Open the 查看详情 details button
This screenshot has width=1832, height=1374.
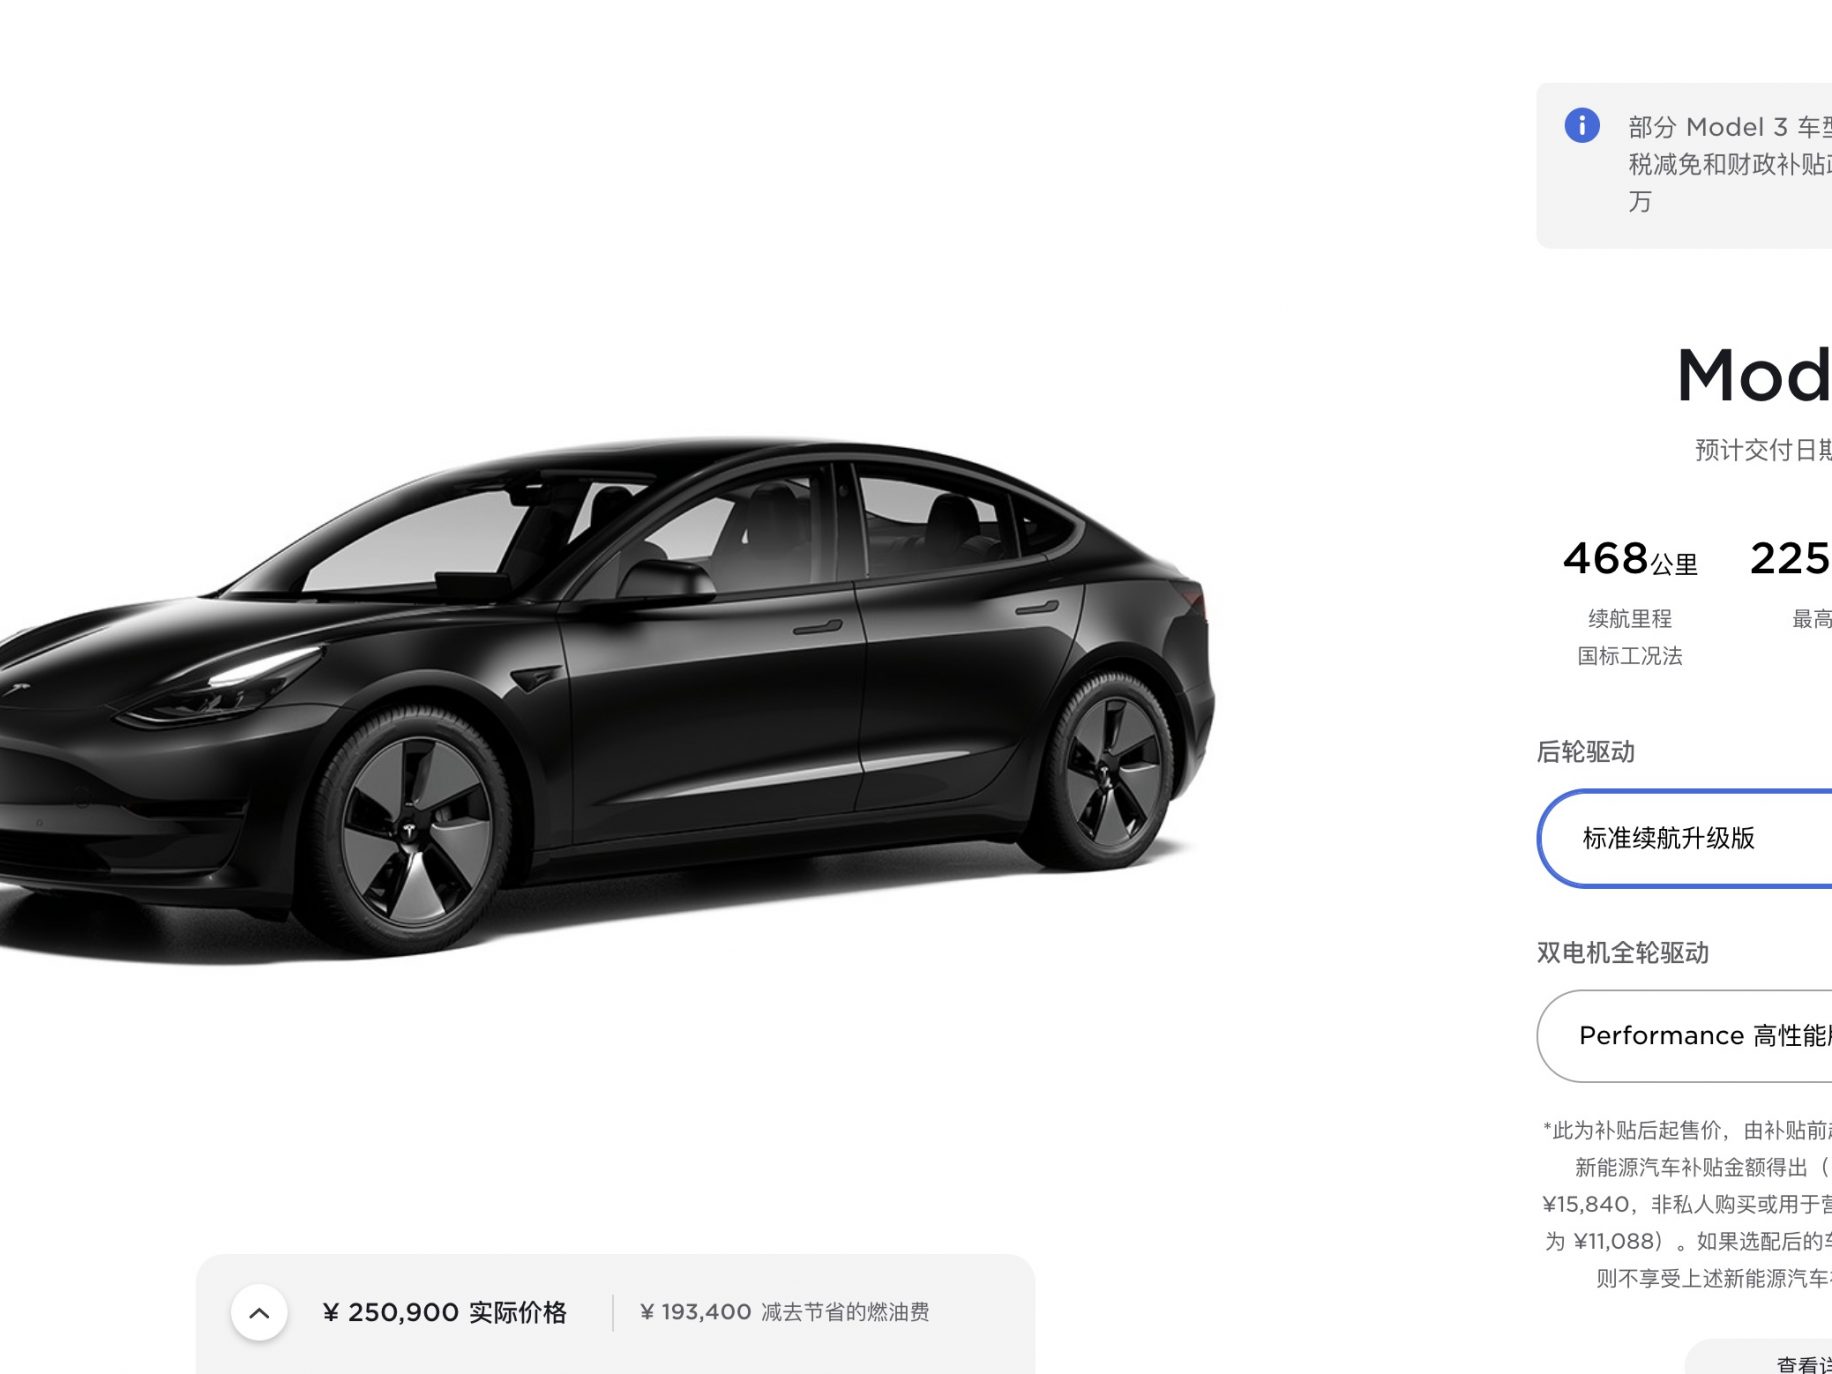pyautogui.click(x=1760, y=1360)
